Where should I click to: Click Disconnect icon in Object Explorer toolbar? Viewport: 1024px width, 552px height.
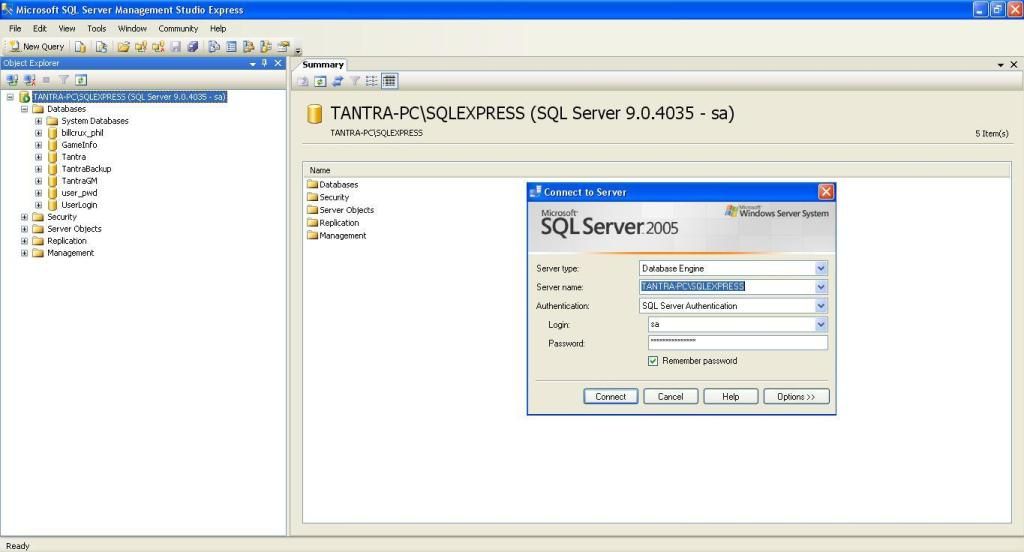point(29,80)
